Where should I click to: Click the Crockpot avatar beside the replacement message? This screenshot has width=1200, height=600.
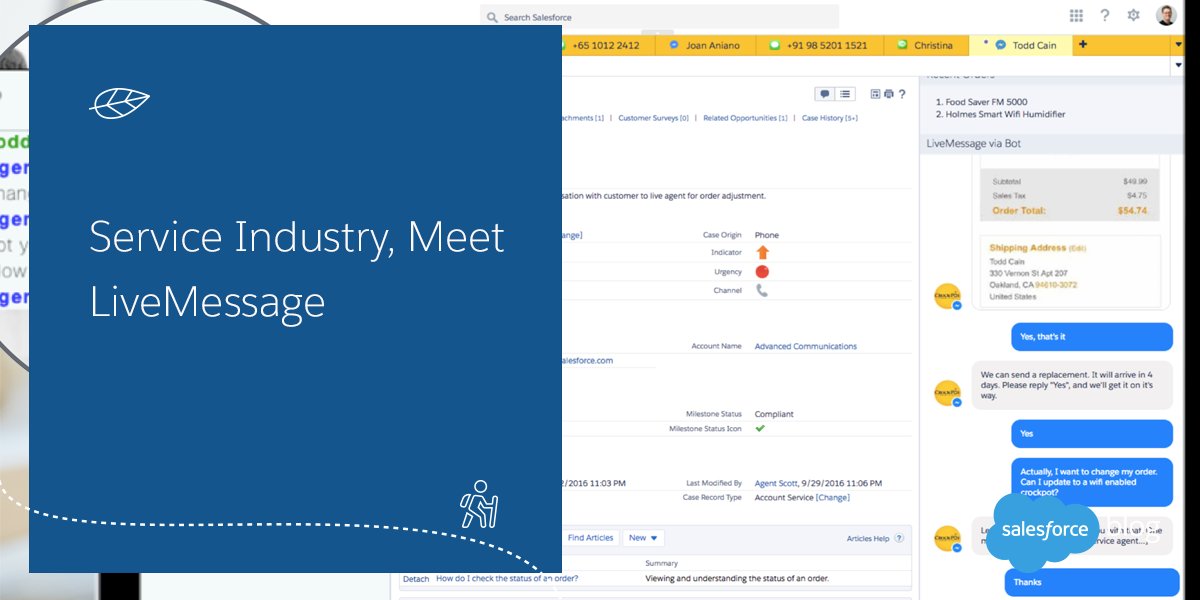947,393
